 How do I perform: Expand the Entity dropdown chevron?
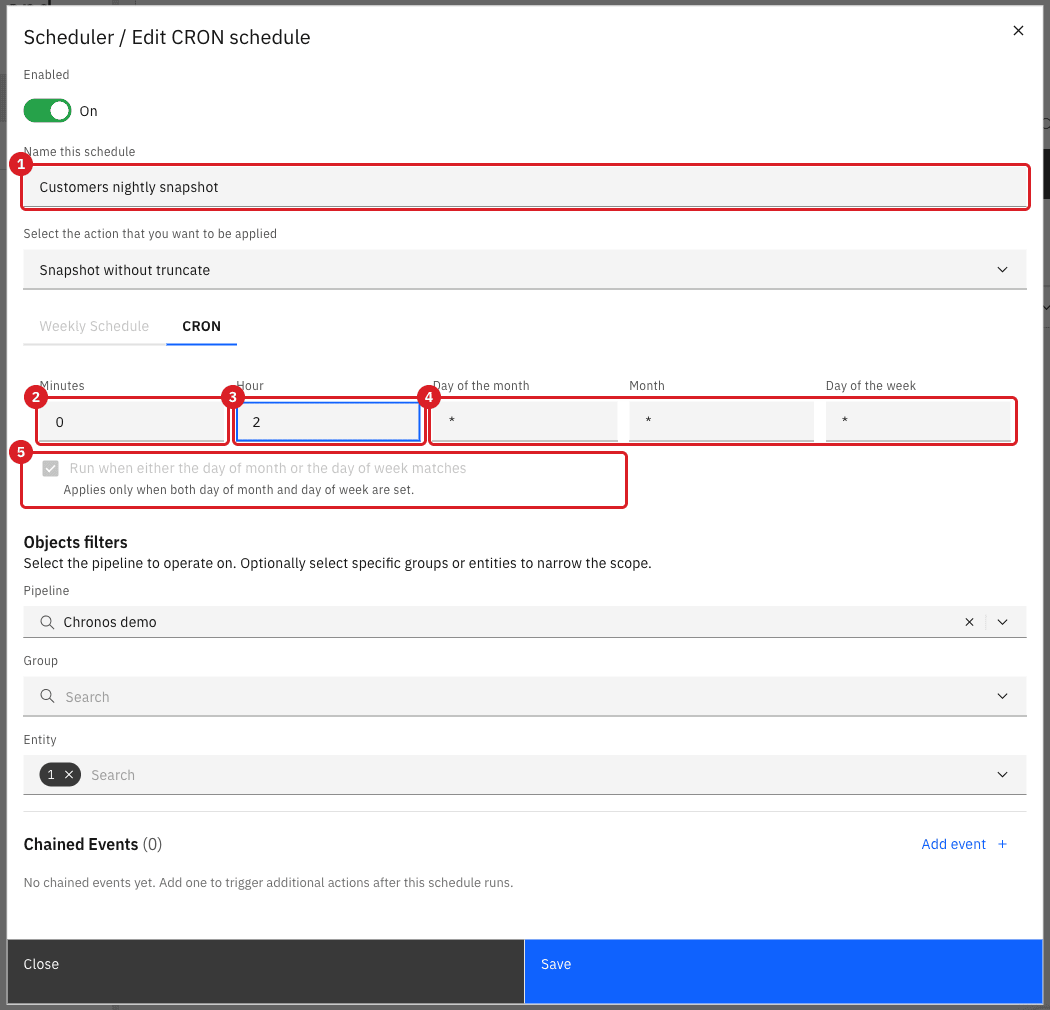coord(1002,775)
